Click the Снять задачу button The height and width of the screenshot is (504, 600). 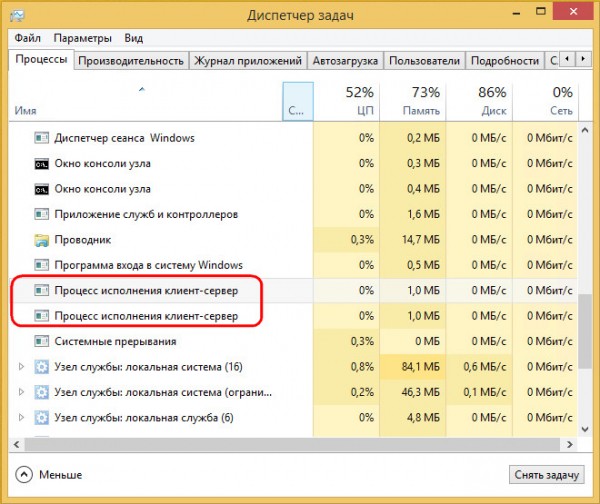pyautogui.click(x=546, y=475)
